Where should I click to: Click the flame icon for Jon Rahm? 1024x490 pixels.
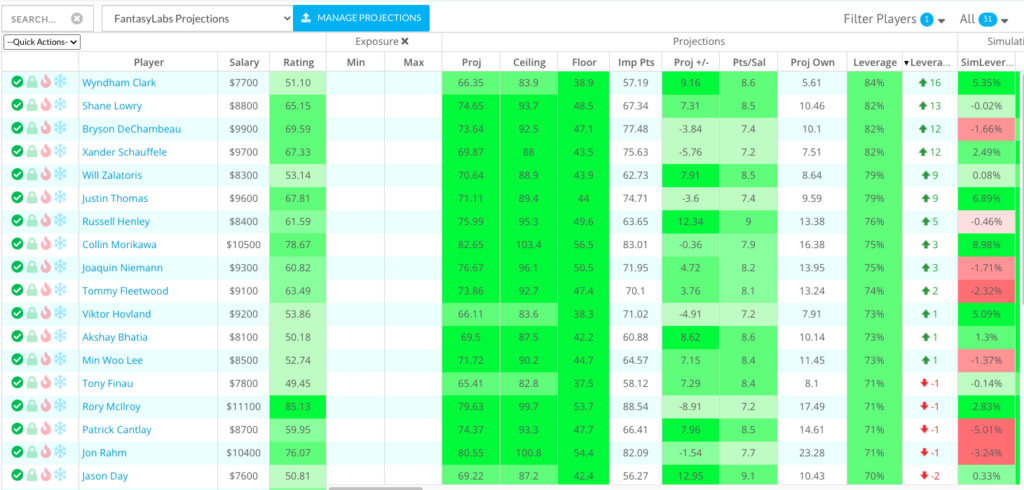[45, 453]
